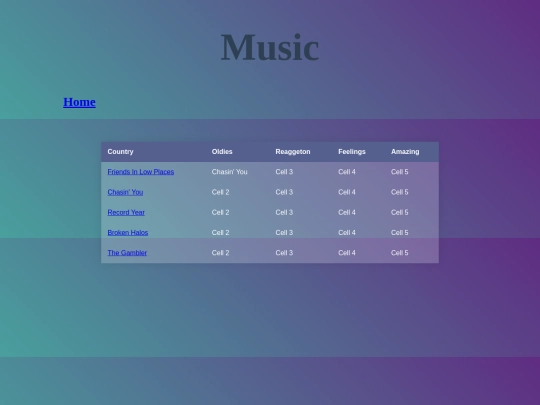Click Cell 3 in the Chasin' You link row

point(284,192)
